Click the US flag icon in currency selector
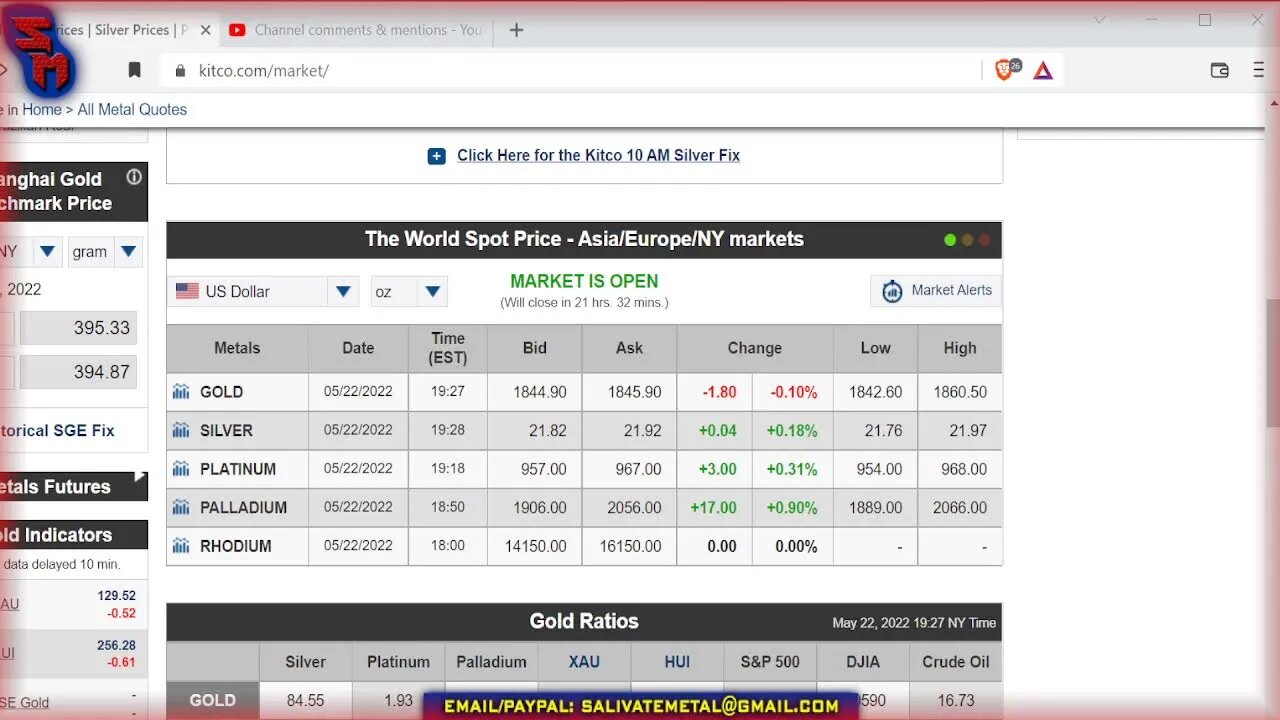This screenshot has height=720, width=1280. pyautogui.click(x=187, y=291)
